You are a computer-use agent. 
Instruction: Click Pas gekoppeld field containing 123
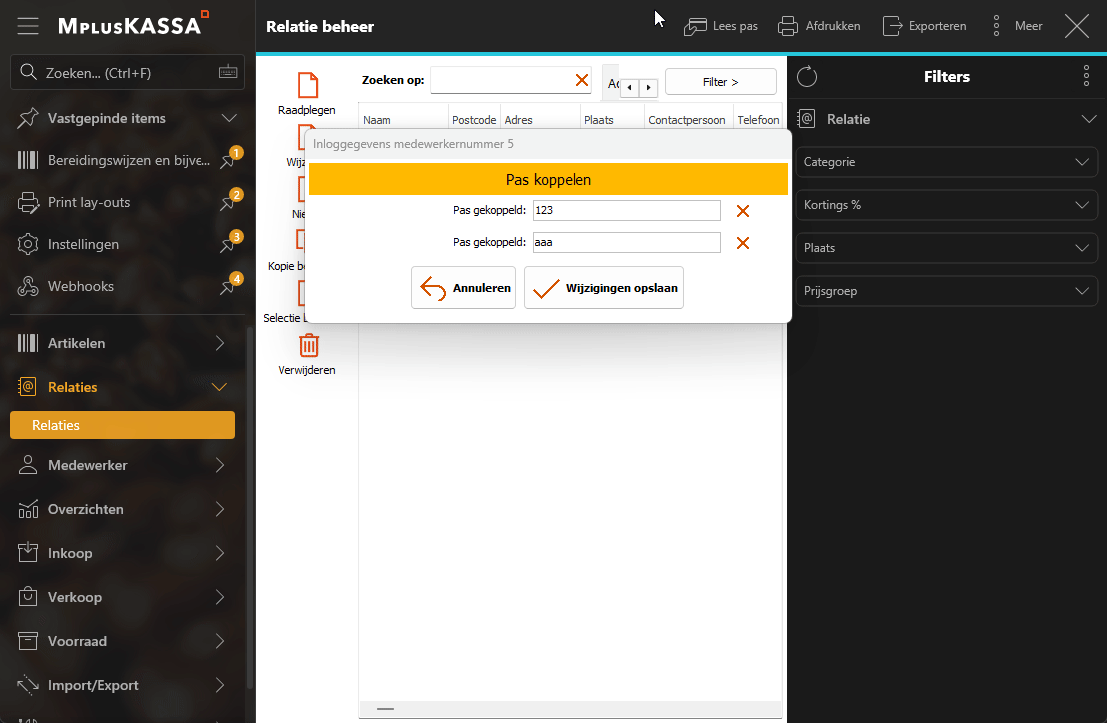(626, 210)
